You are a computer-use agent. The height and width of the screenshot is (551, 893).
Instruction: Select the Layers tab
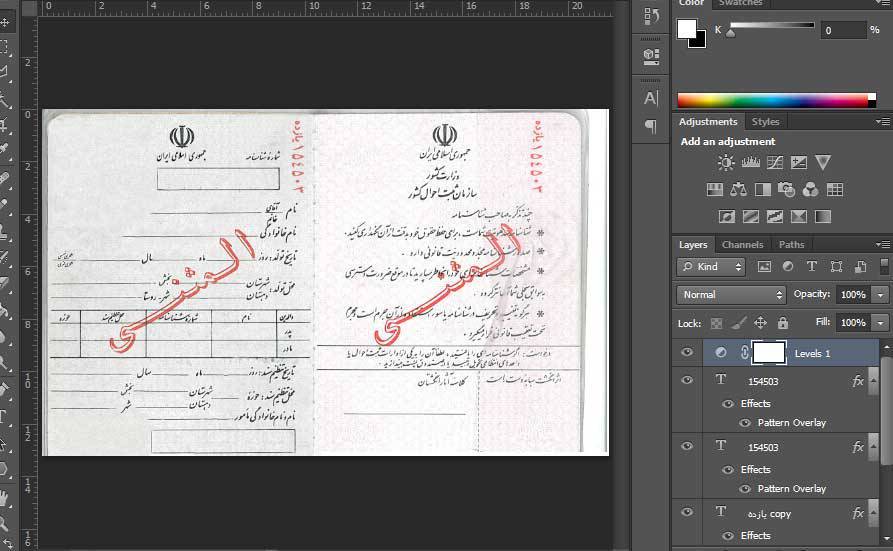tap(693, 244)
